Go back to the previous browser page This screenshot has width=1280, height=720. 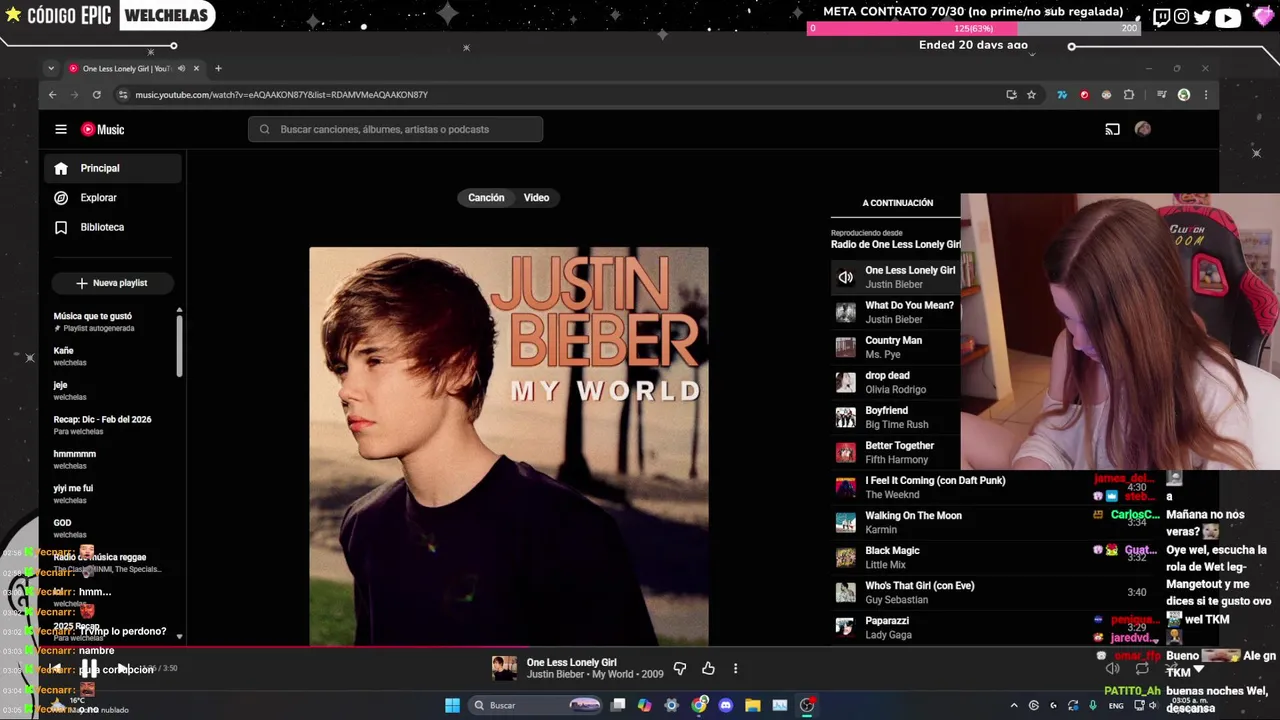pyautogui.click(x=52, y=95)
